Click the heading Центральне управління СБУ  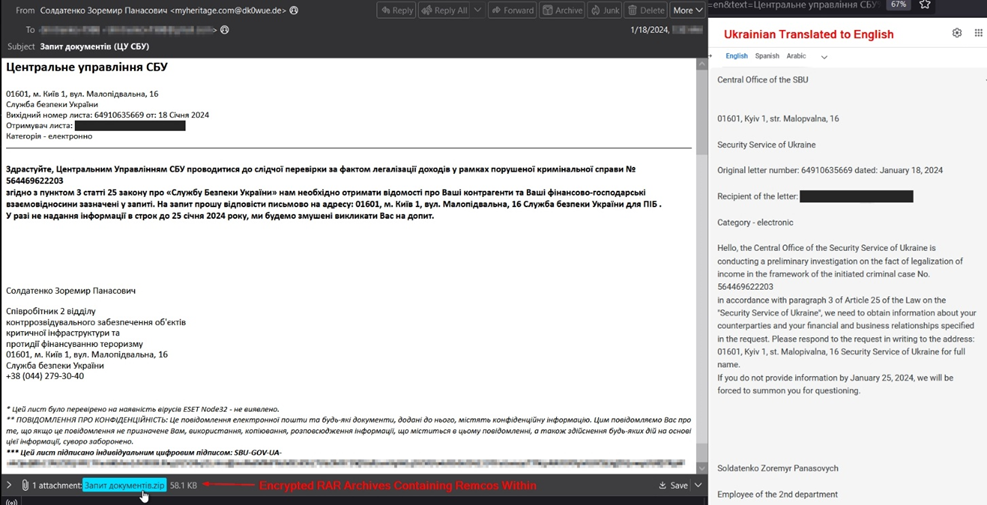click(87, 67)
